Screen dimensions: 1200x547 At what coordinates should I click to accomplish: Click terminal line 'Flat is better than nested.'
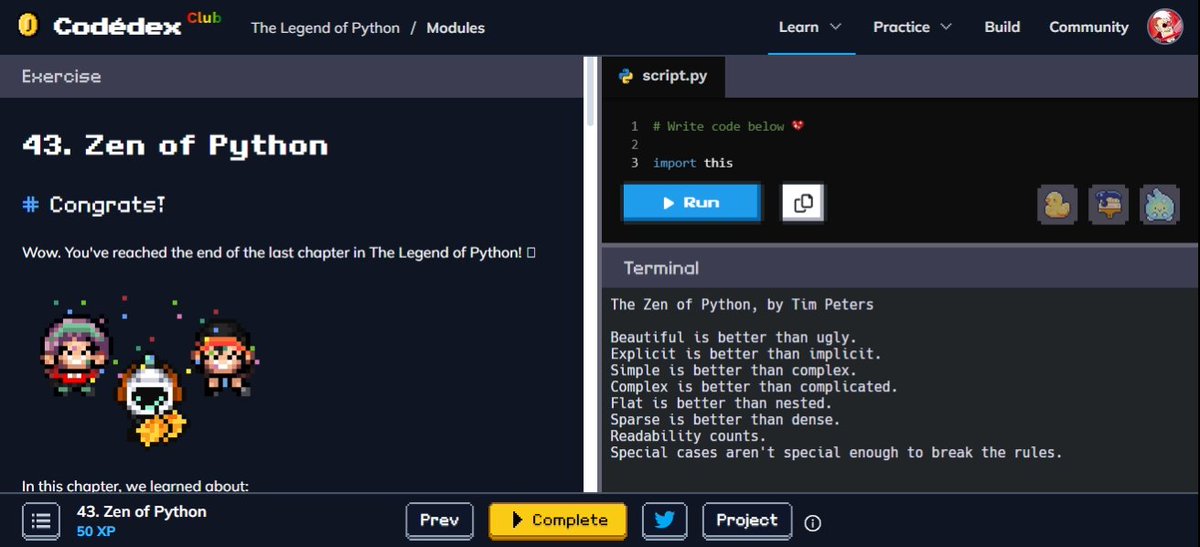[x=721, y=403]
